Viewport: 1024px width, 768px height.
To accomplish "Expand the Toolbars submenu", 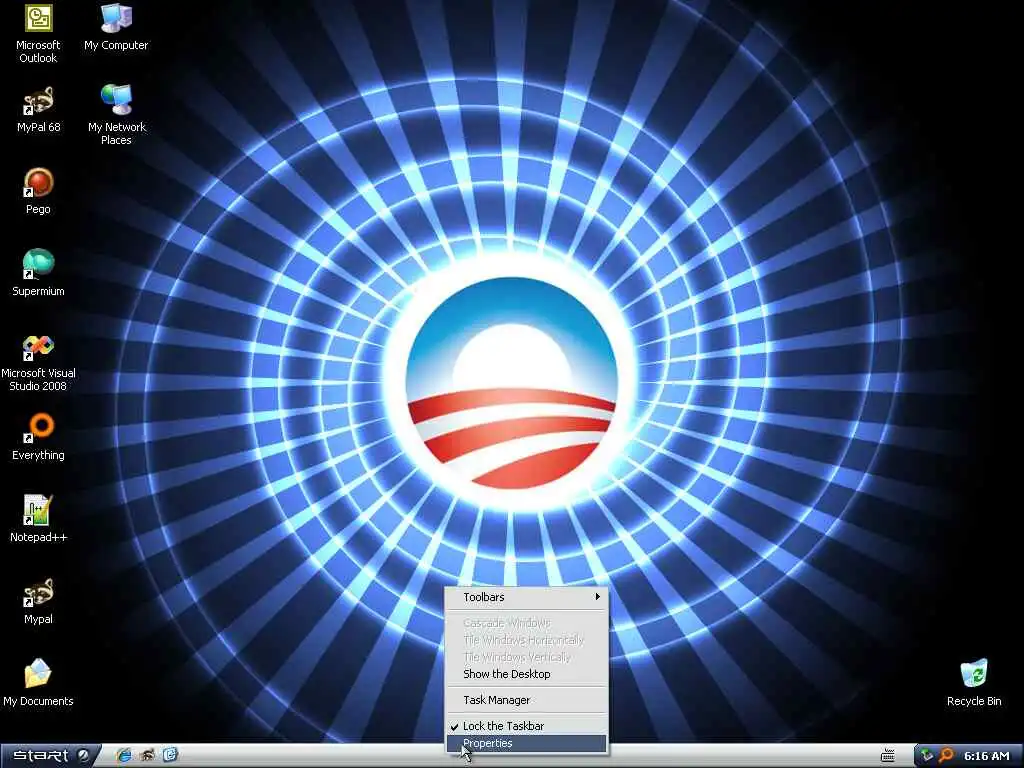I will 526,597.
